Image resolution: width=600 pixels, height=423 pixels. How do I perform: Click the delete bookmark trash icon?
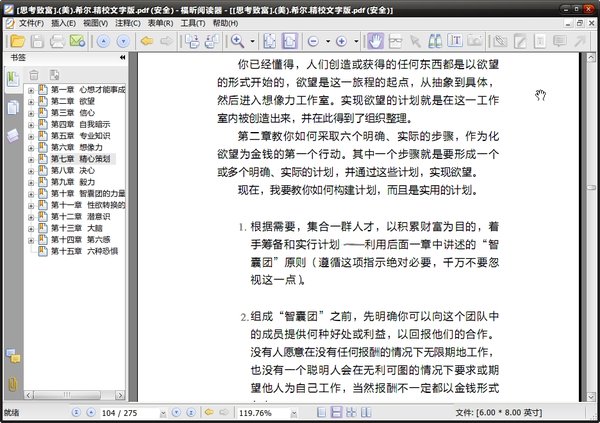(x=34, y=75)
